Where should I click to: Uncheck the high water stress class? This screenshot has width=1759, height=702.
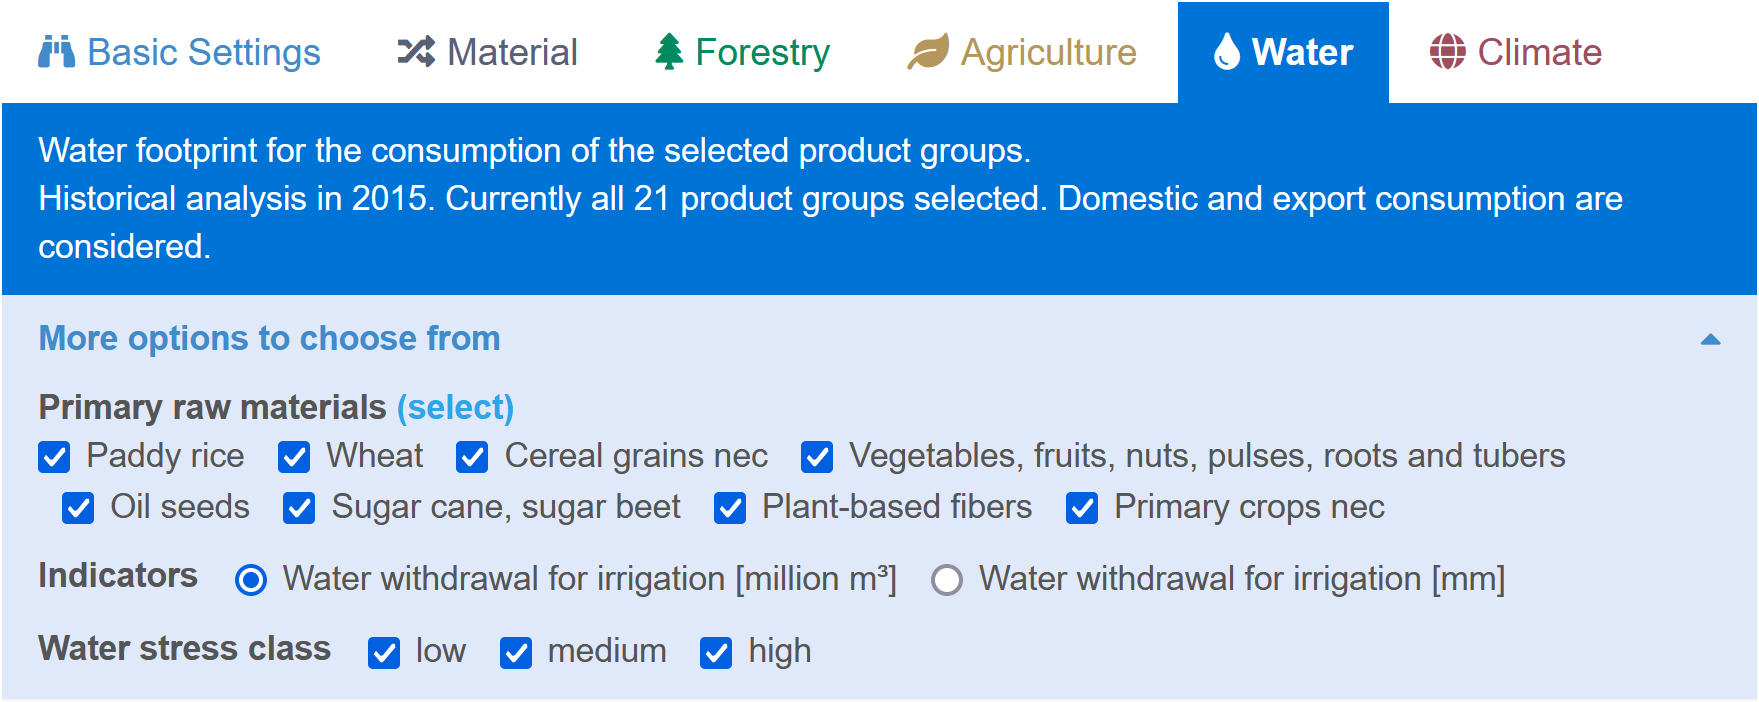(716, 653)
